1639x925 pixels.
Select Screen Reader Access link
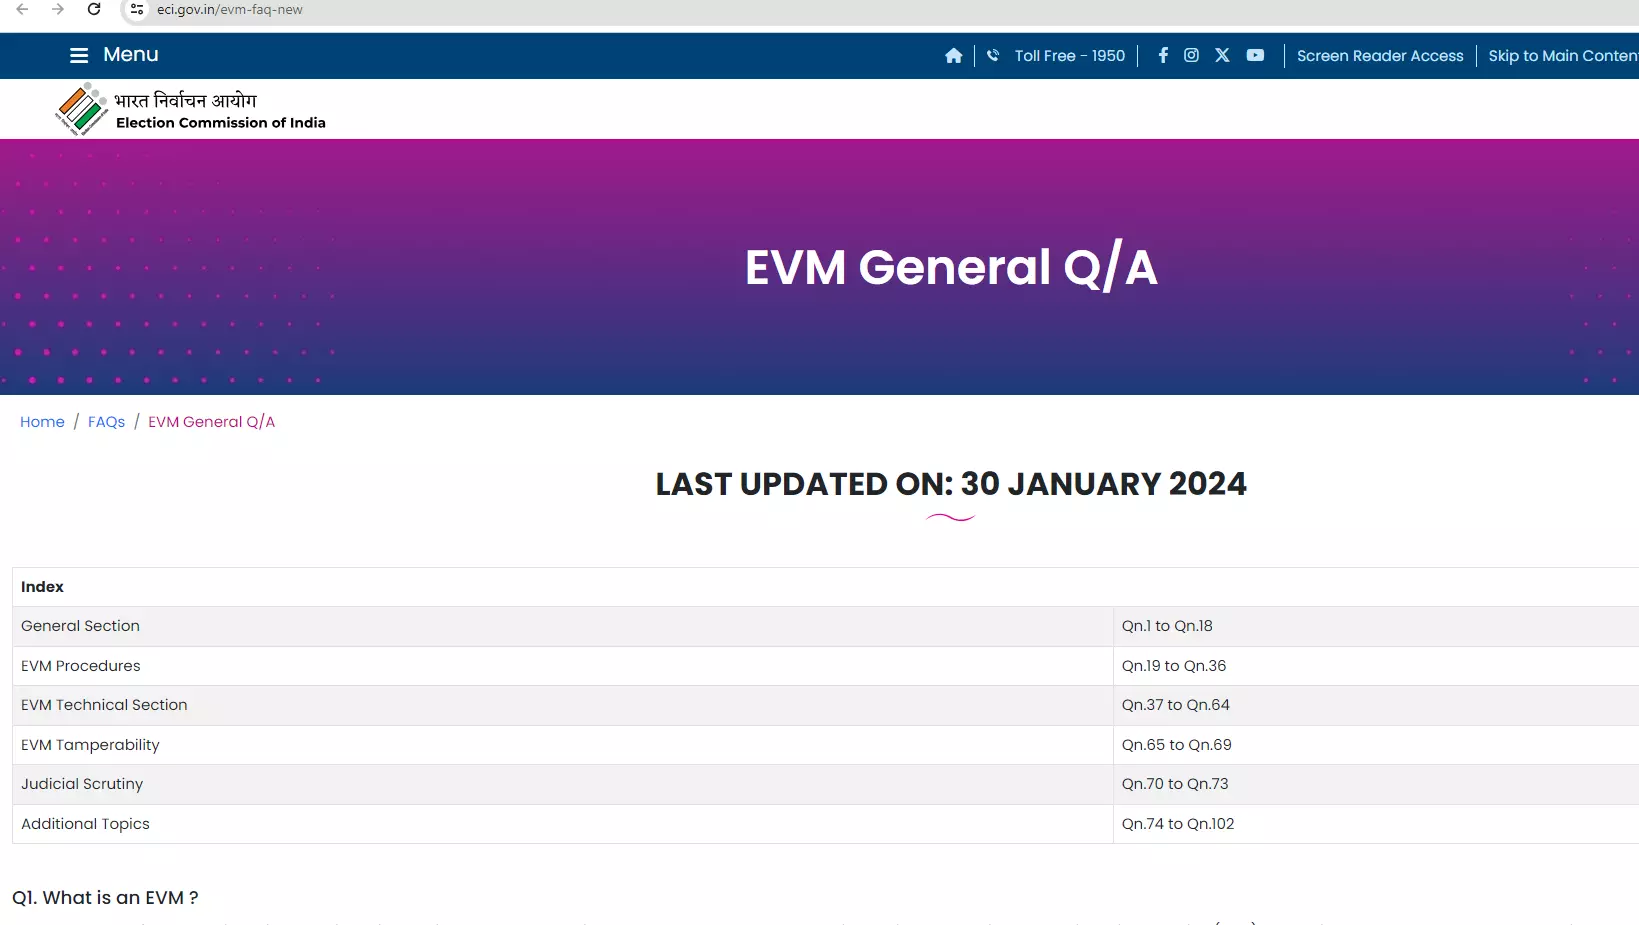tap(1379, 56)
